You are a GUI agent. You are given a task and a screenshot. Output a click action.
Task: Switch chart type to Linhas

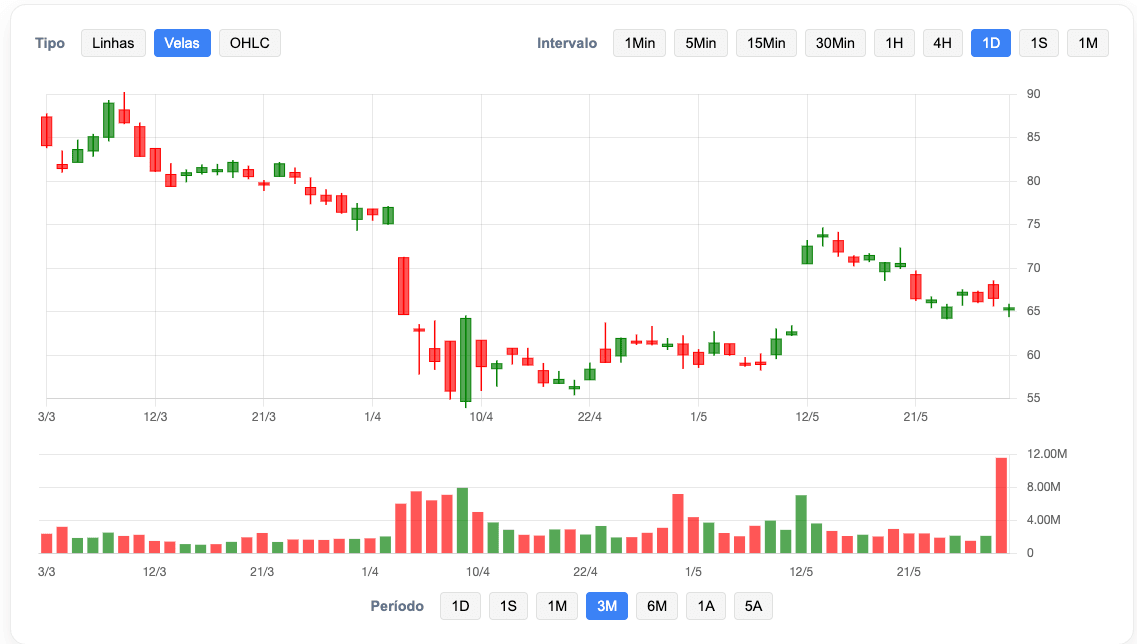point(113,43)
